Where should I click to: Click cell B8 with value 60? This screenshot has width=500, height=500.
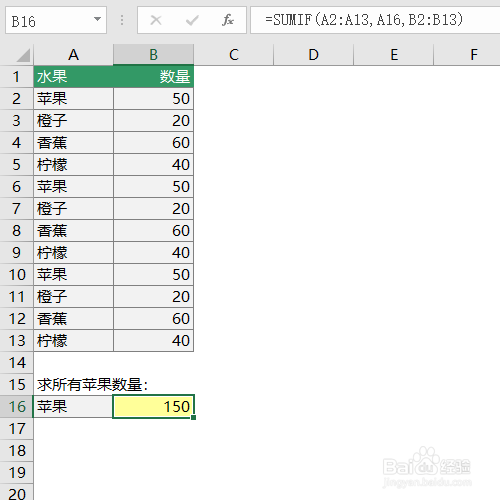tap(153, 231)
